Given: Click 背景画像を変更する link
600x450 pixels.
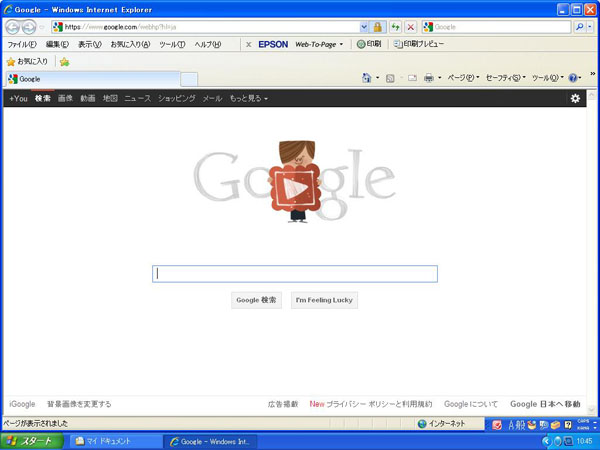Looking at the screenshot, I should 79,404.
